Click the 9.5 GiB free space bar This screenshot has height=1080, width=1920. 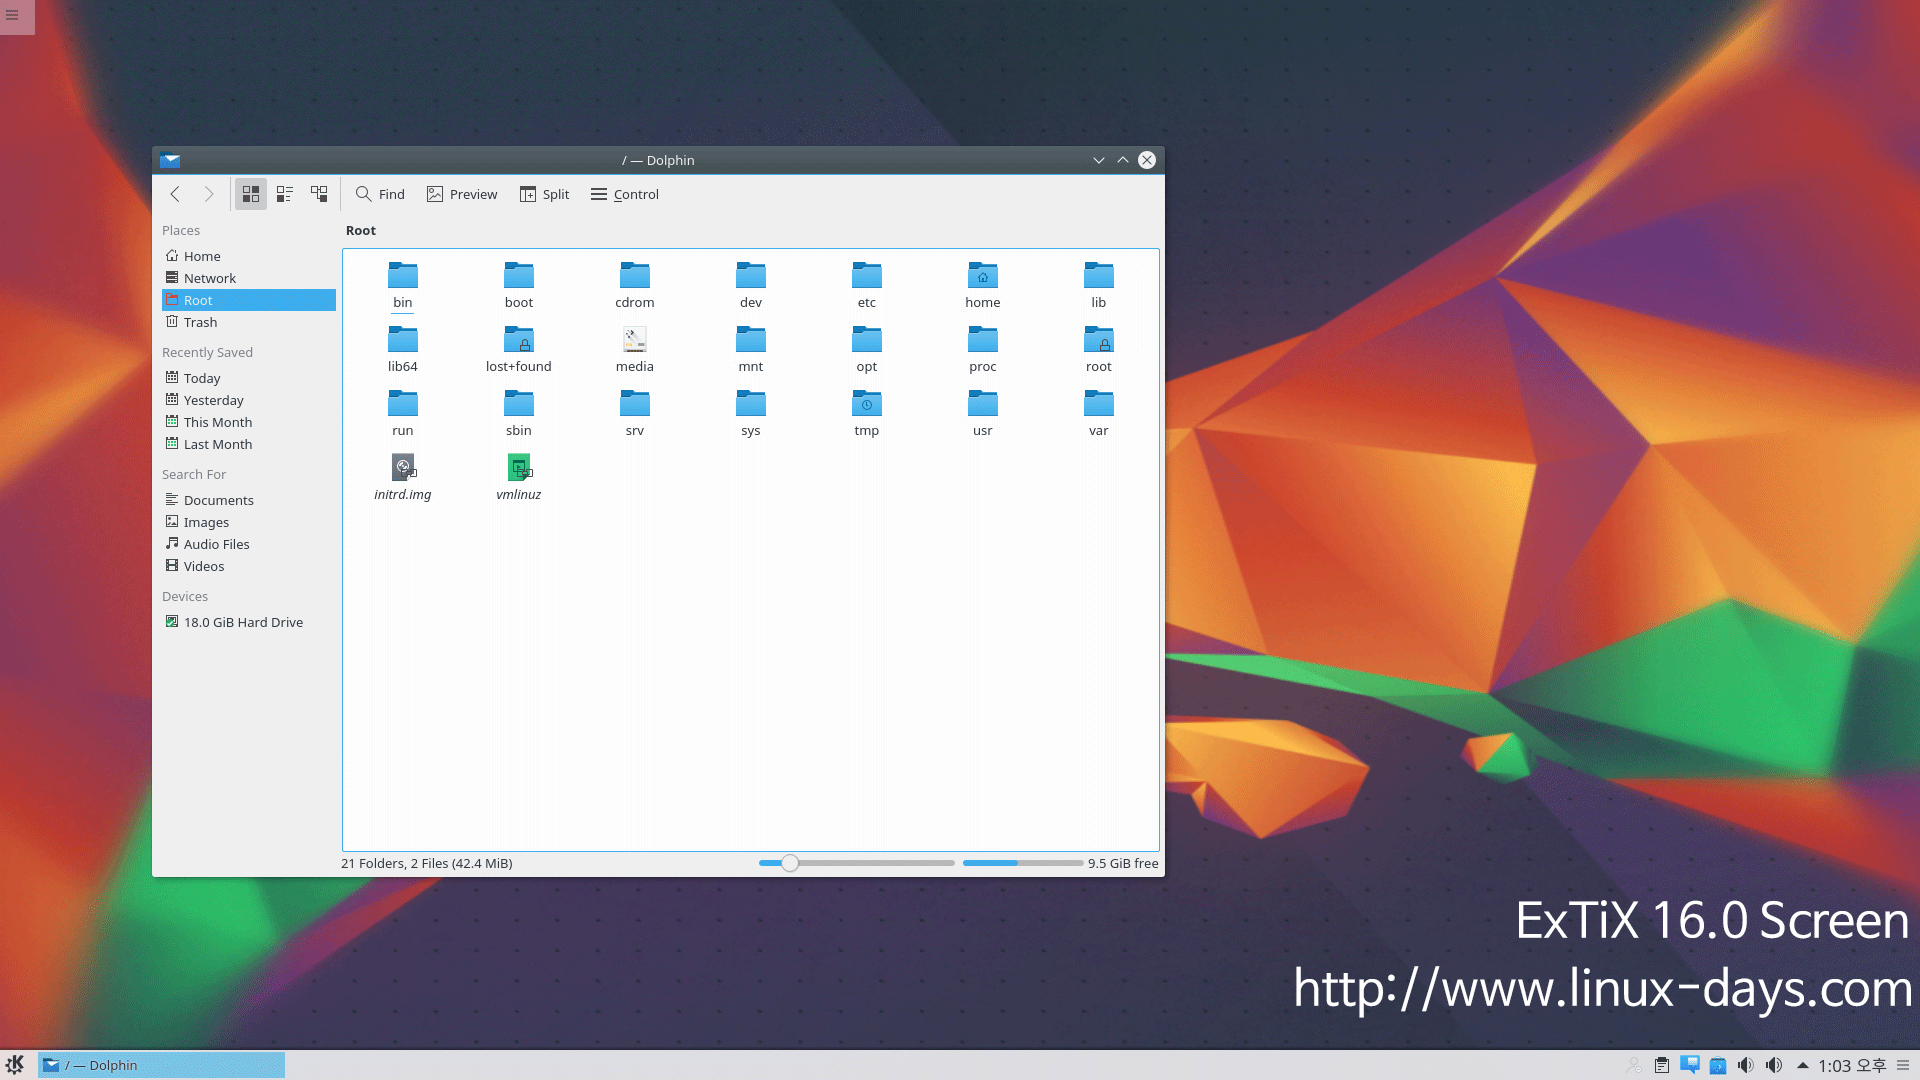(1023, 863)
